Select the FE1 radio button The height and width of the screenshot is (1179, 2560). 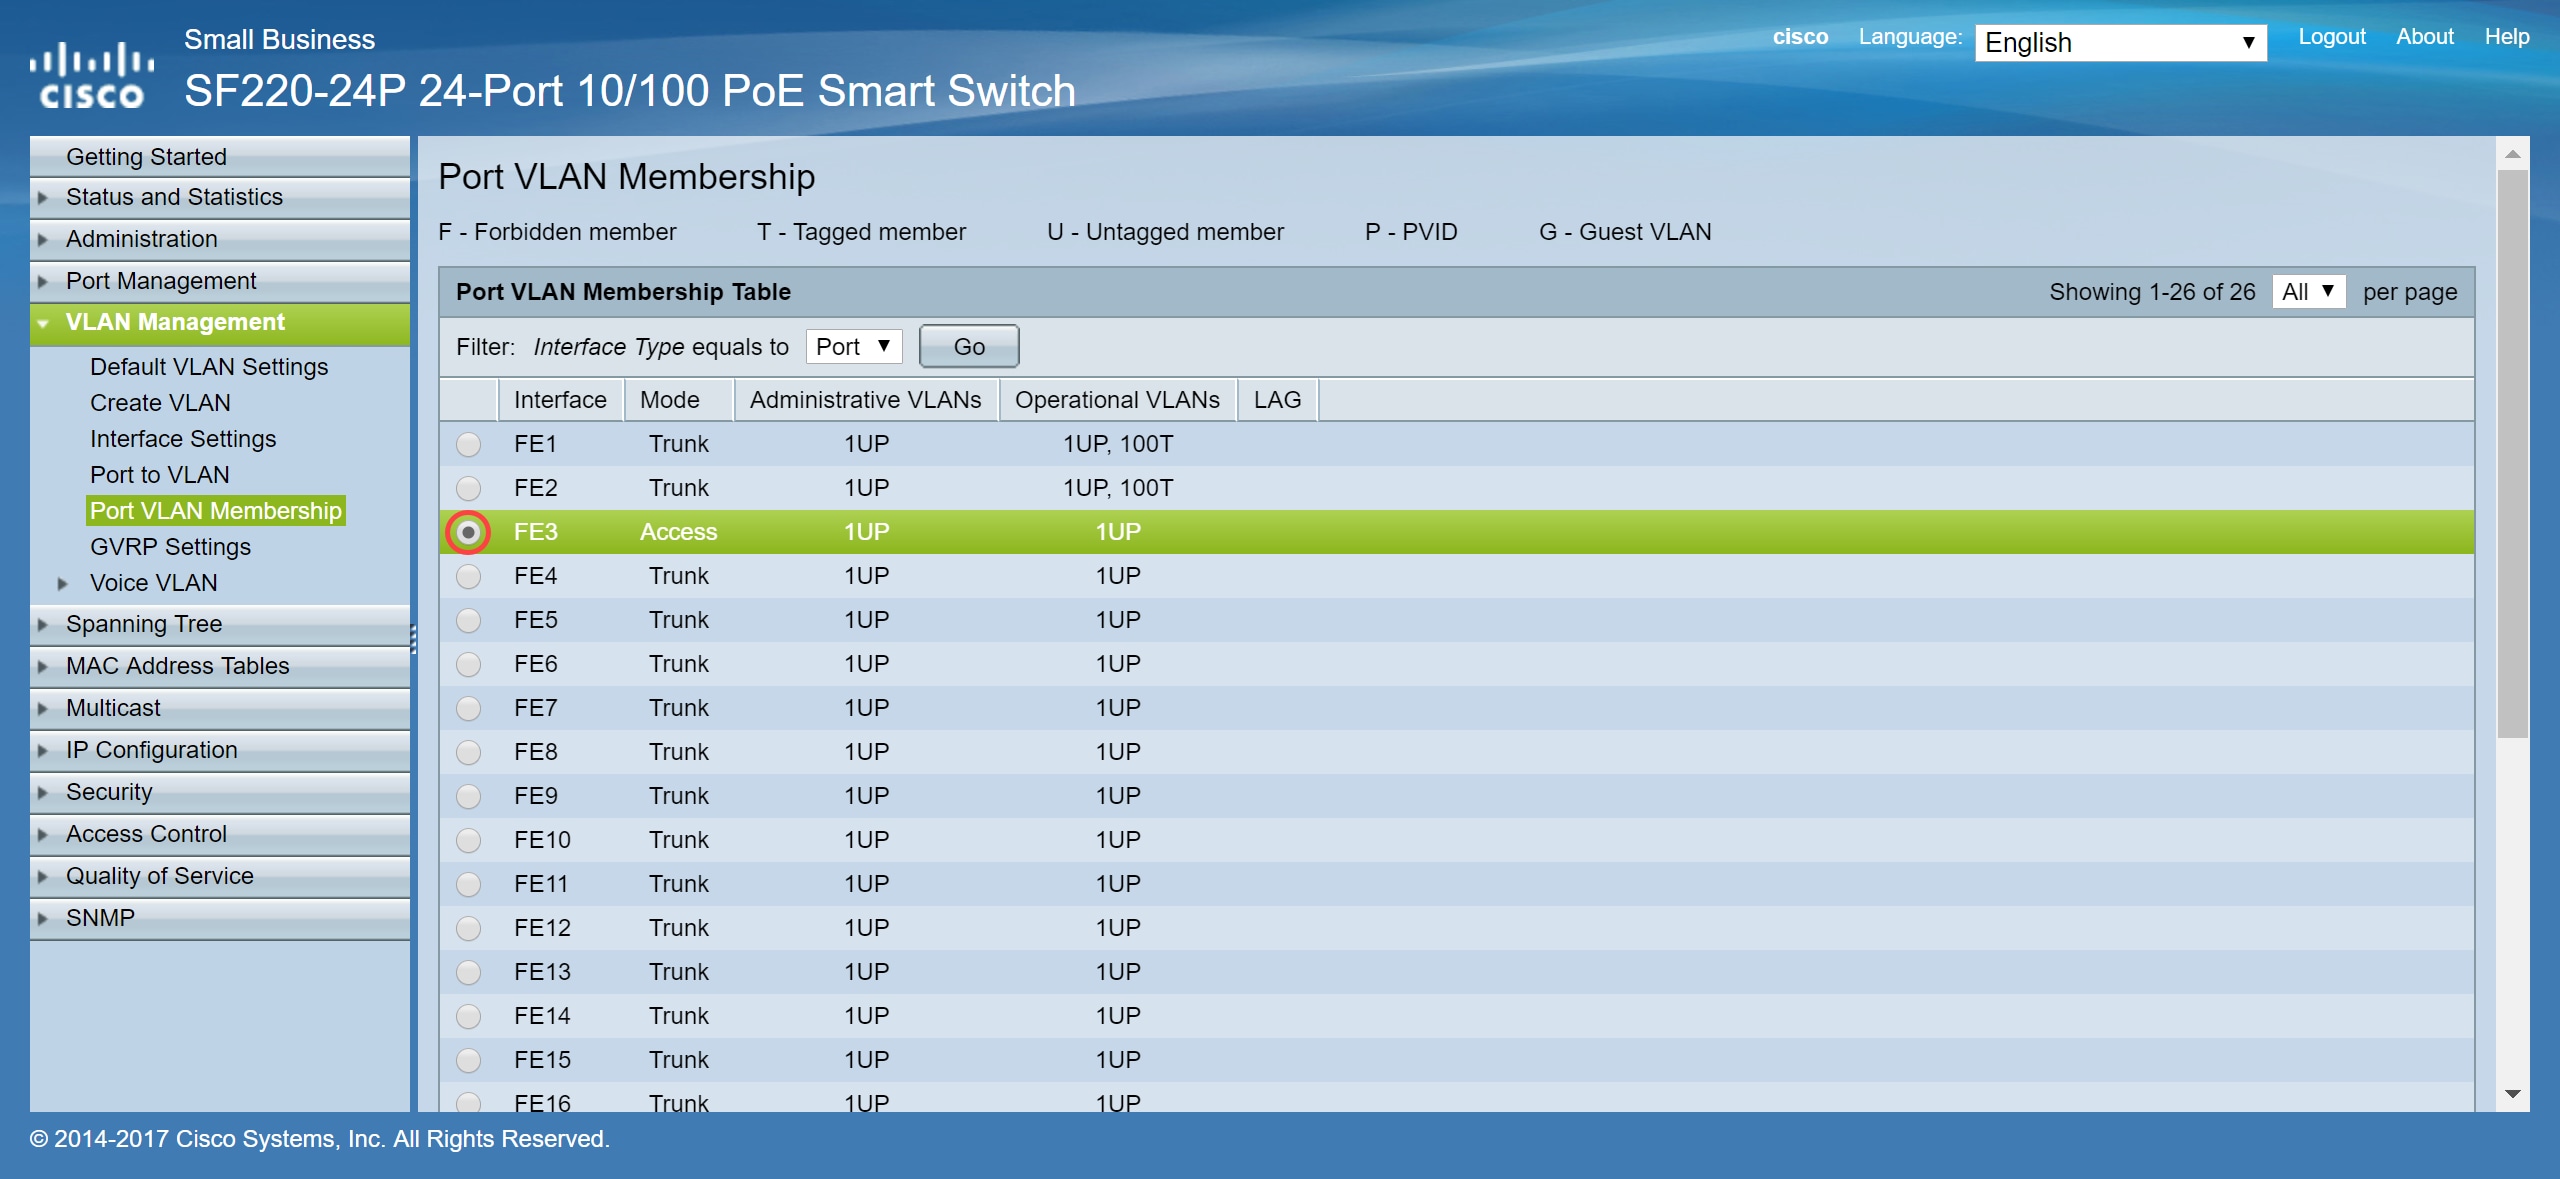point(468,444)
